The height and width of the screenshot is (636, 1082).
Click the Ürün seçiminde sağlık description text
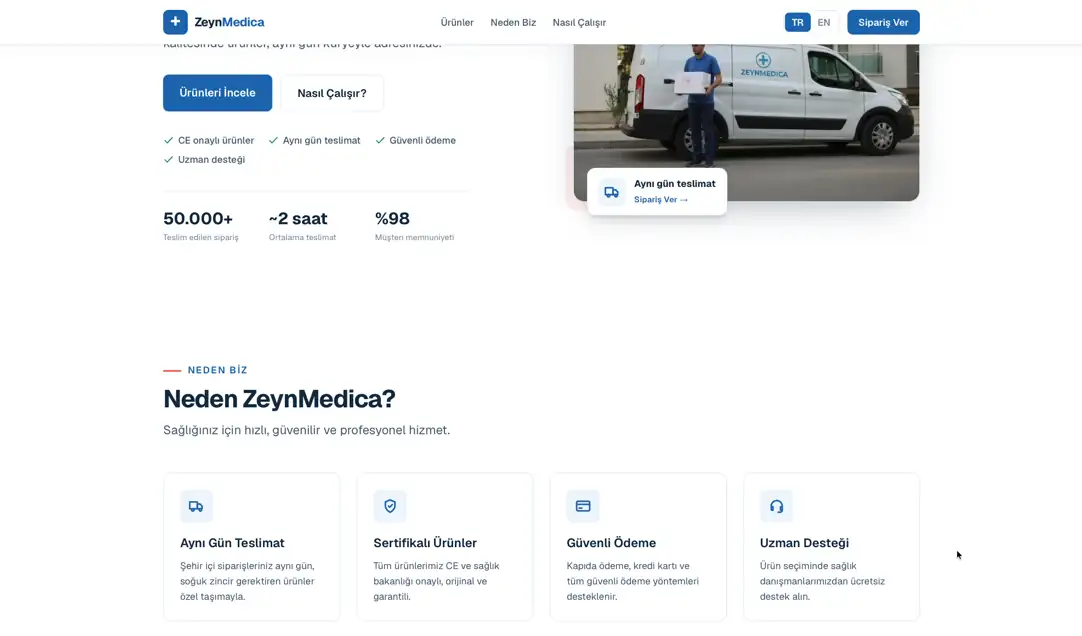click(x=822, y=581)
